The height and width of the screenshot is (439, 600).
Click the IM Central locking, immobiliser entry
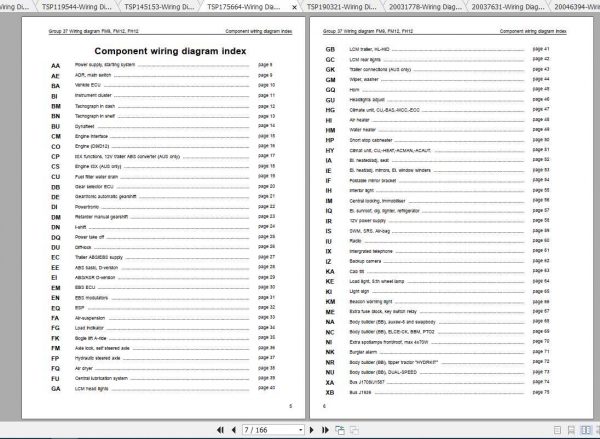437,201
